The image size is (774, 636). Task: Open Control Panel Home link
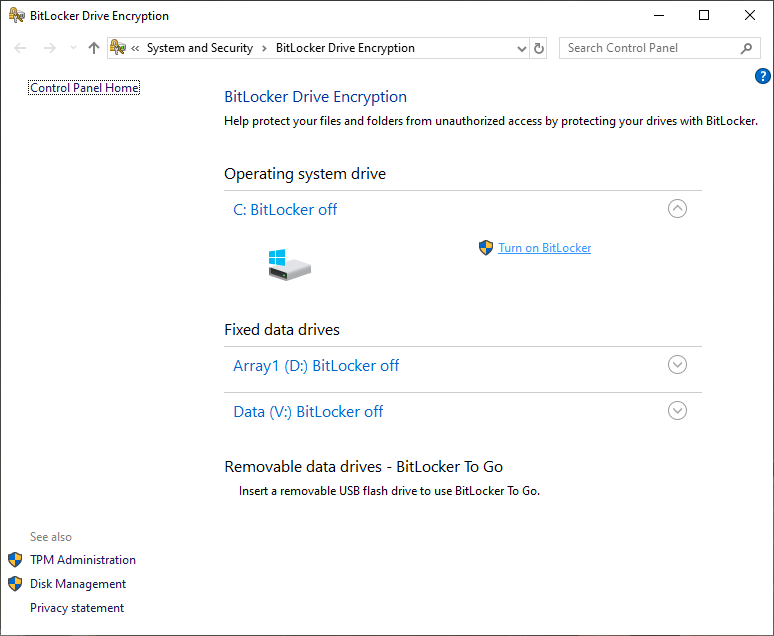click(84, 88)
